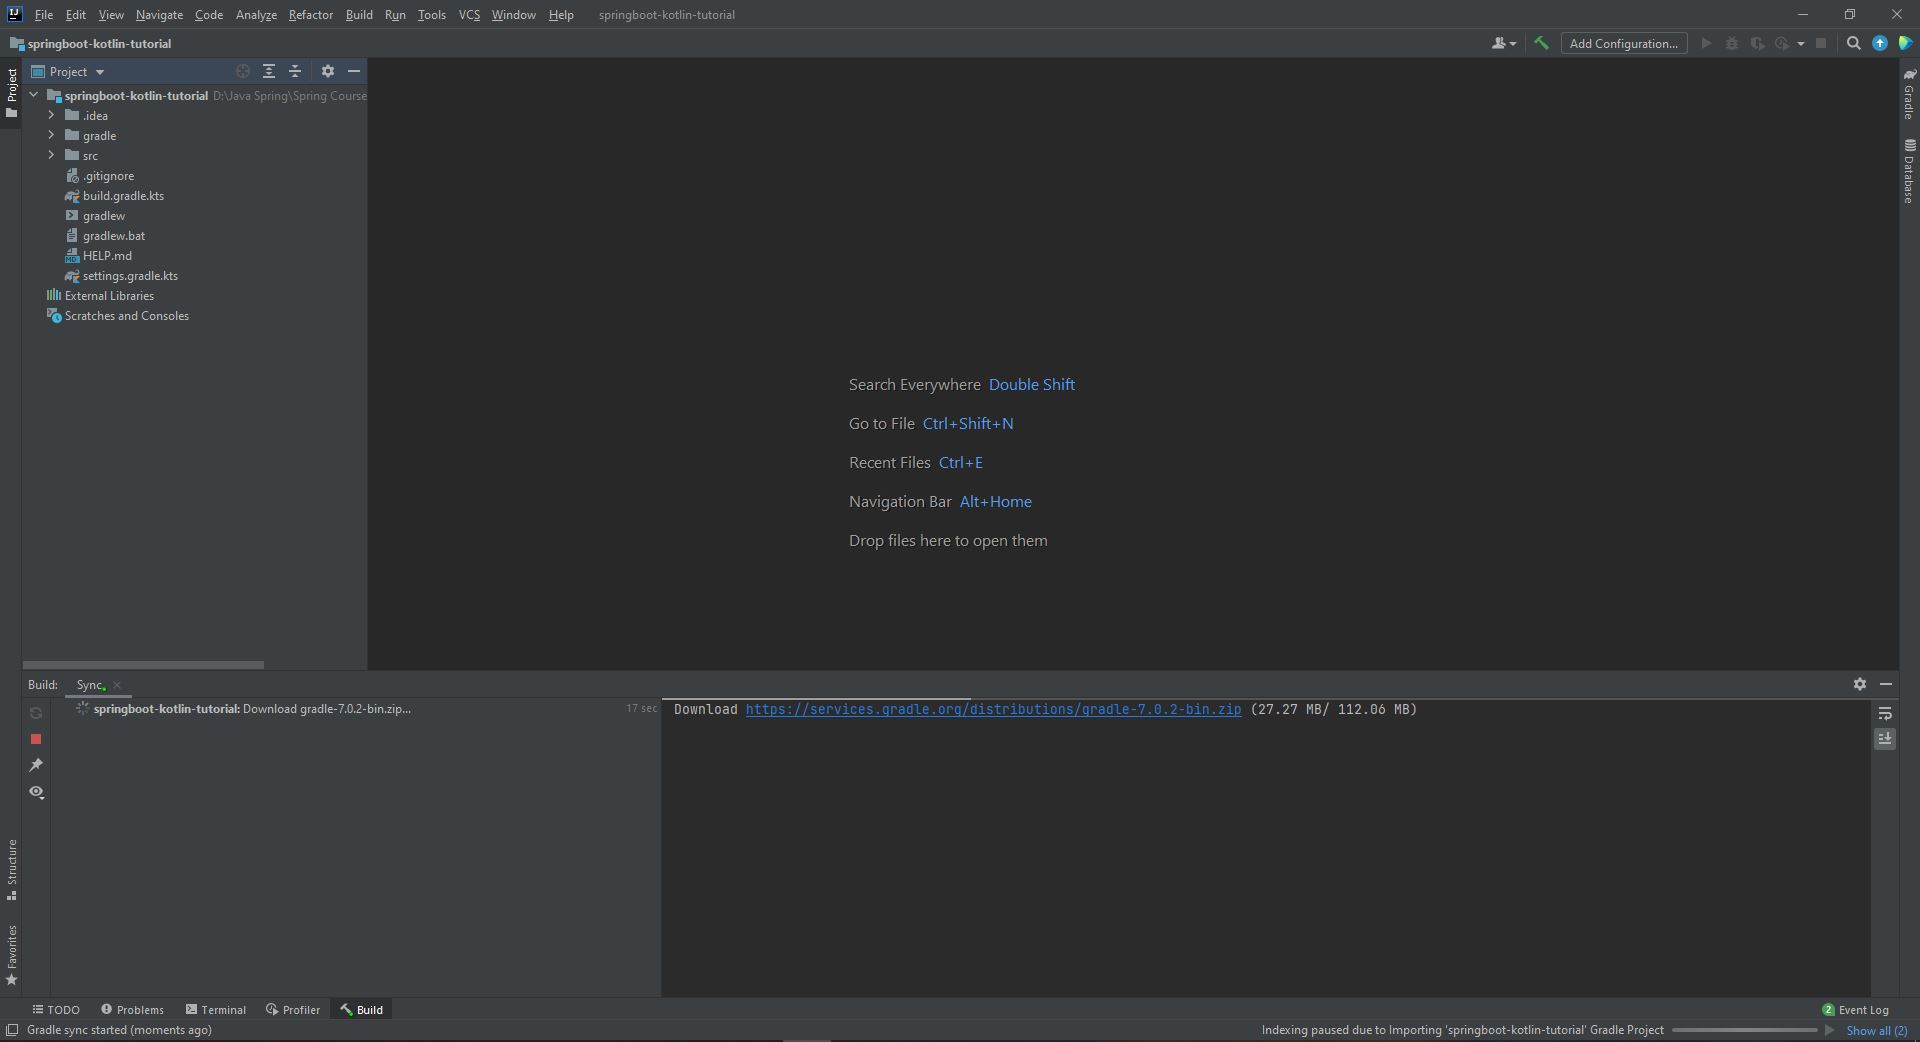This screenshot has height=1042, width=1920.
Task: Select the Download gradle-7.0.2-bin.zip build row
Action: pyautogui.click(x=358, y=708)
